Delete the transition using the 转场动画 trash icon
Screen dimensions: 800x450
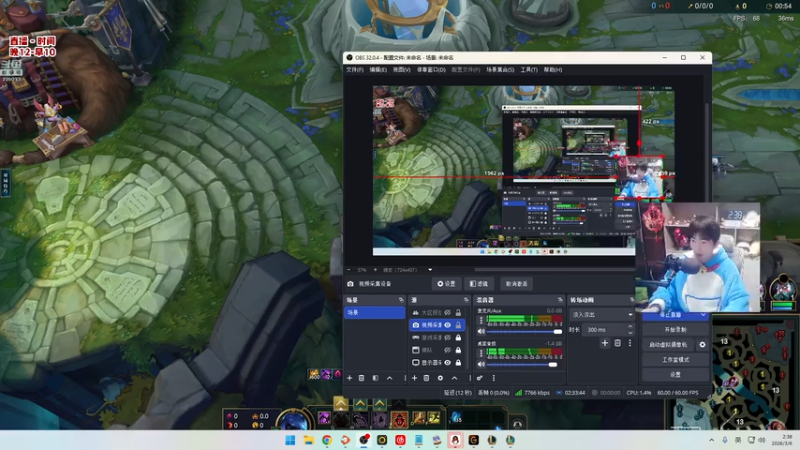617,343
